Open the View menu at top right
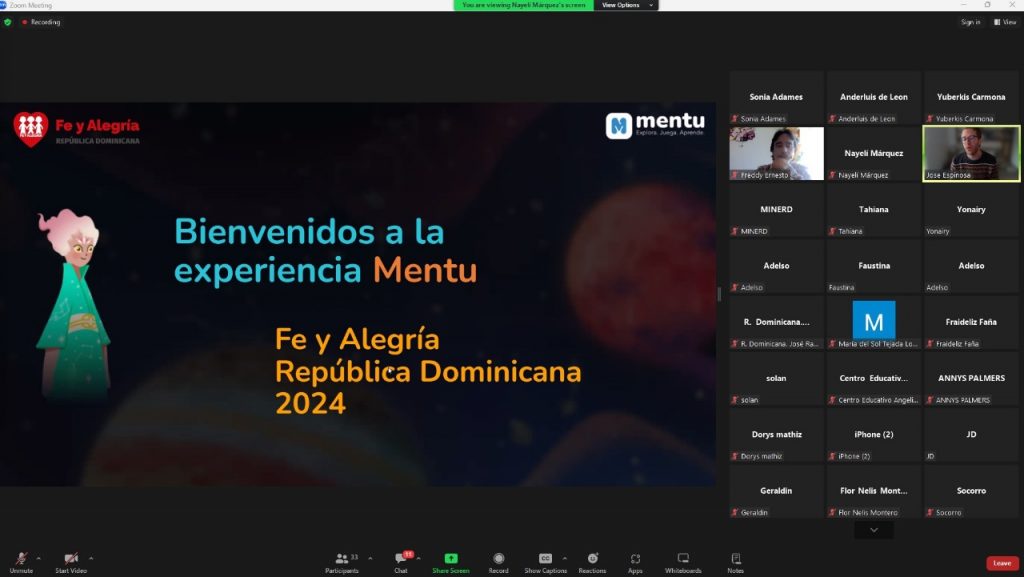 (1005, 21)
